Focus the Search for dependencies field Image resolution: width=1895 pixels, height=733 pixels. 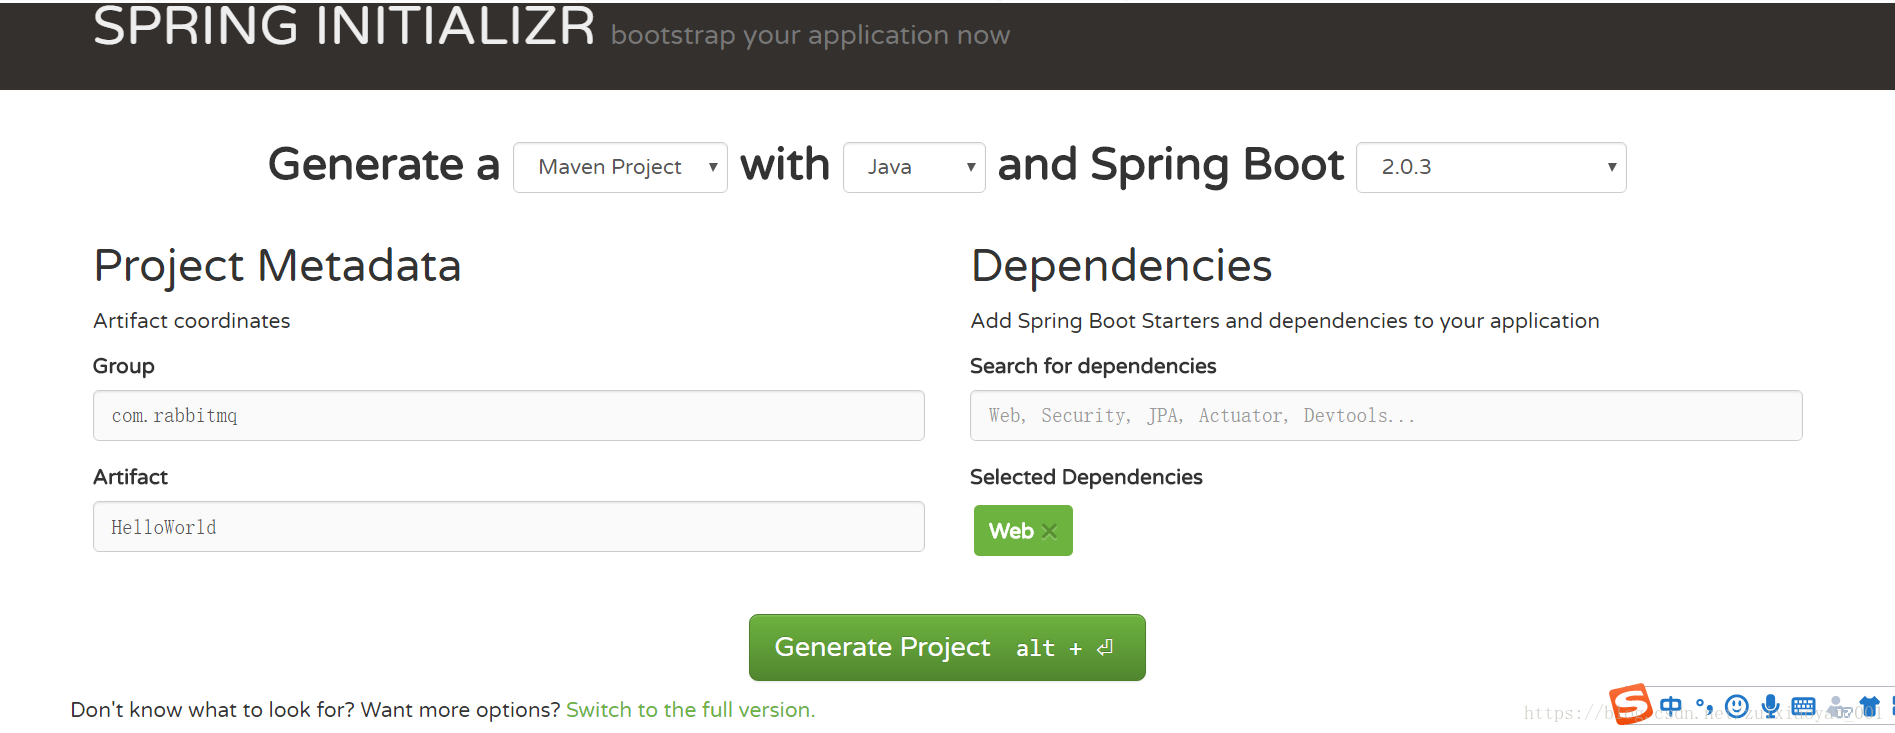click(1386, 415)
